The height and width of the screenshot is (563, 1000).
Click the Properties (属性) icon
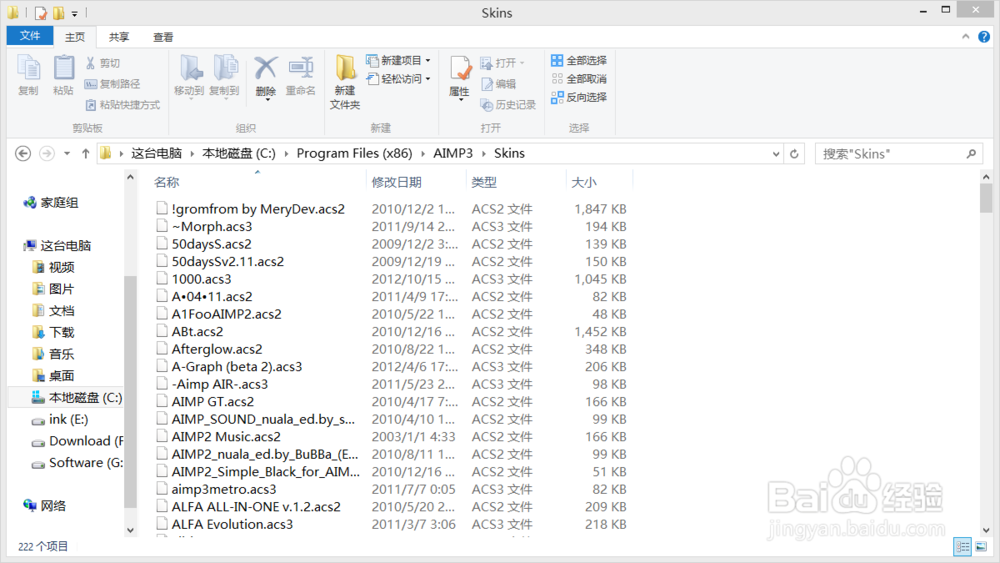(x=460, y=69)
